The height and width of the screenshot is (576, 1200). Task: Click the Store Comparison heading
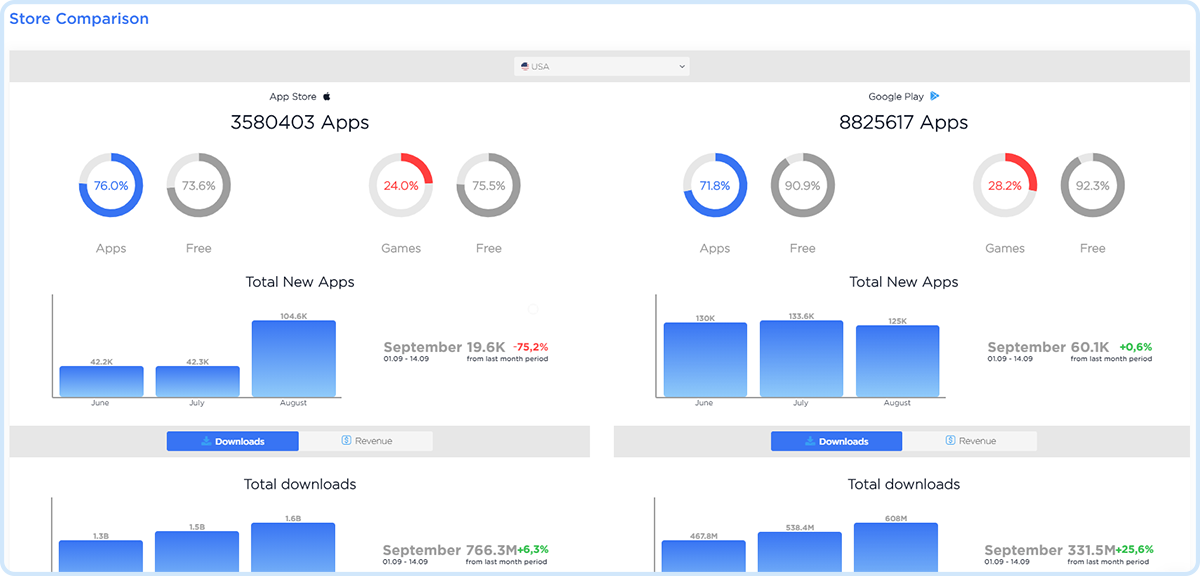79,19
